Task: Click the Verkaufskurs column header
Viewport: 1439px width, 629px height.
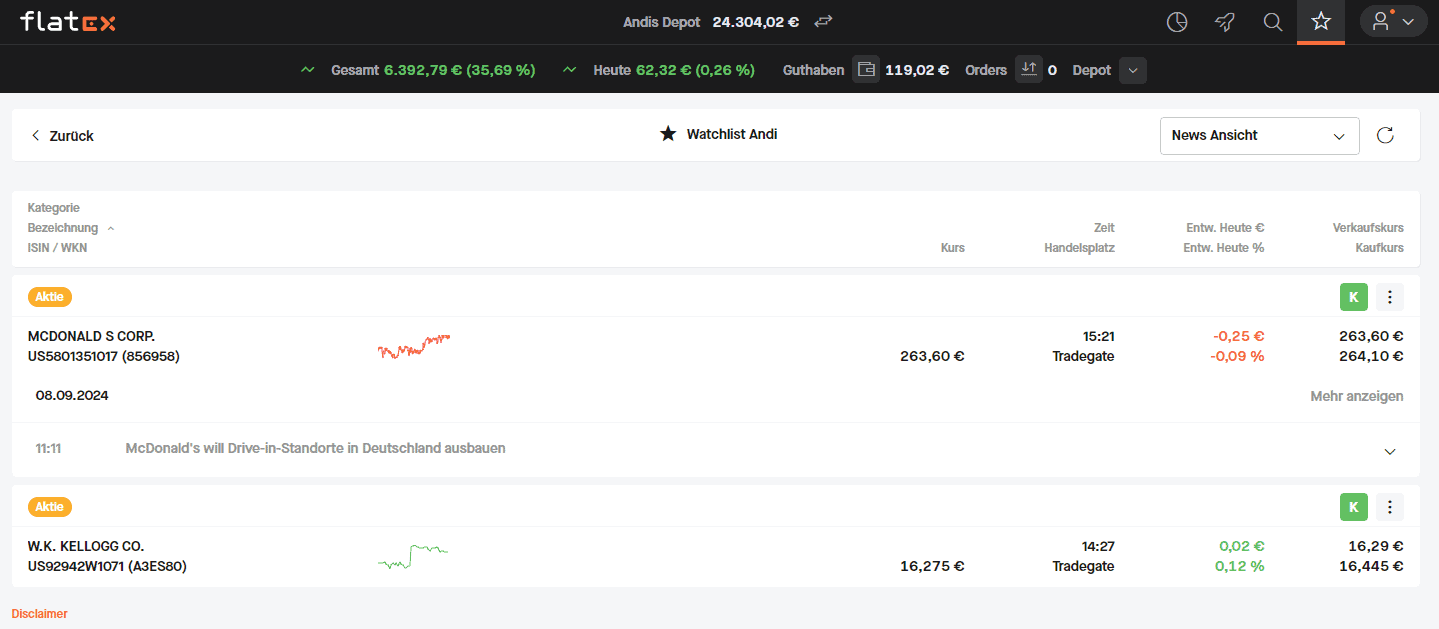Action: click(x=1368, y=228)
